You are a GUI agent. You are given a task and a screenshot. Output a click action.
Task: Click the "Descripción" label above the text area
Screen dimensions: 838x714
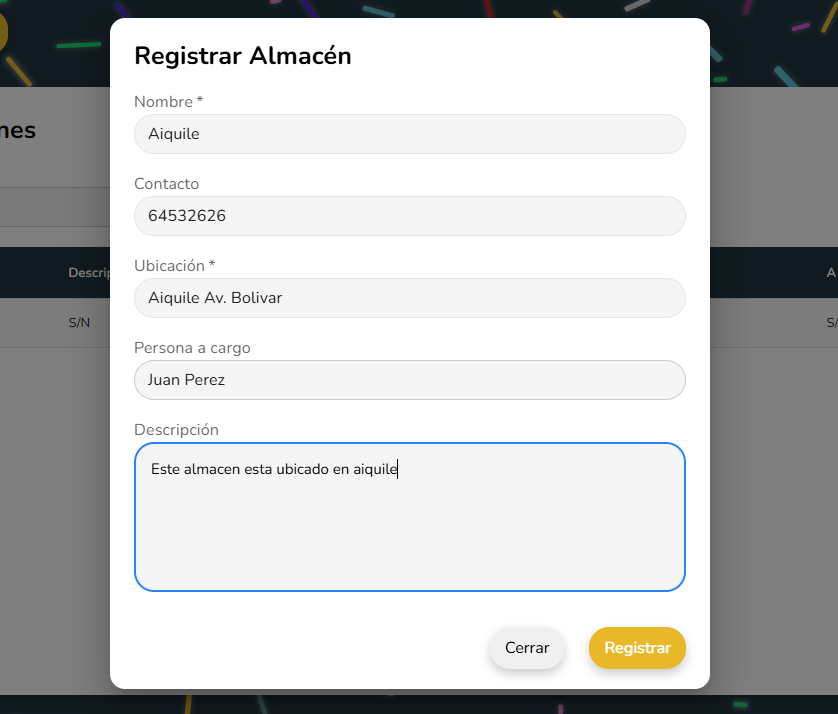[176, 430]
